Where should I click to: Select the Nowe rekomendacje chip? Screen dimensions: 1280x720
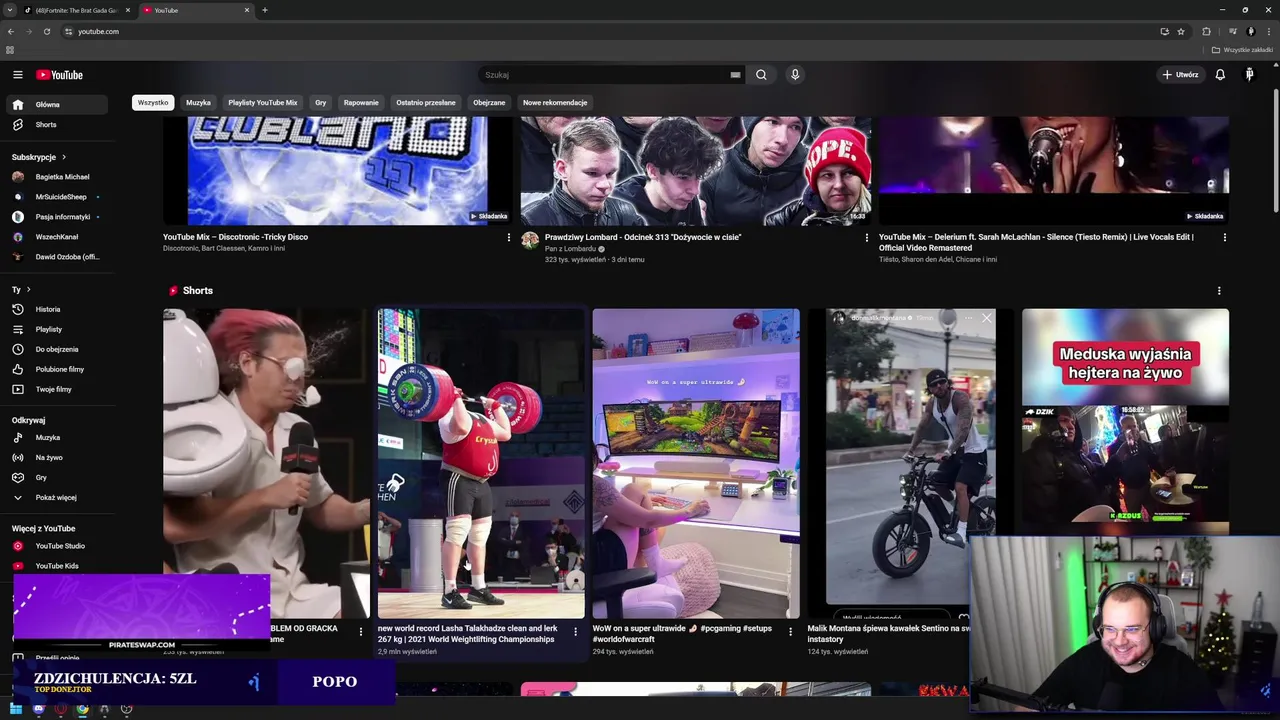(555, 102)
